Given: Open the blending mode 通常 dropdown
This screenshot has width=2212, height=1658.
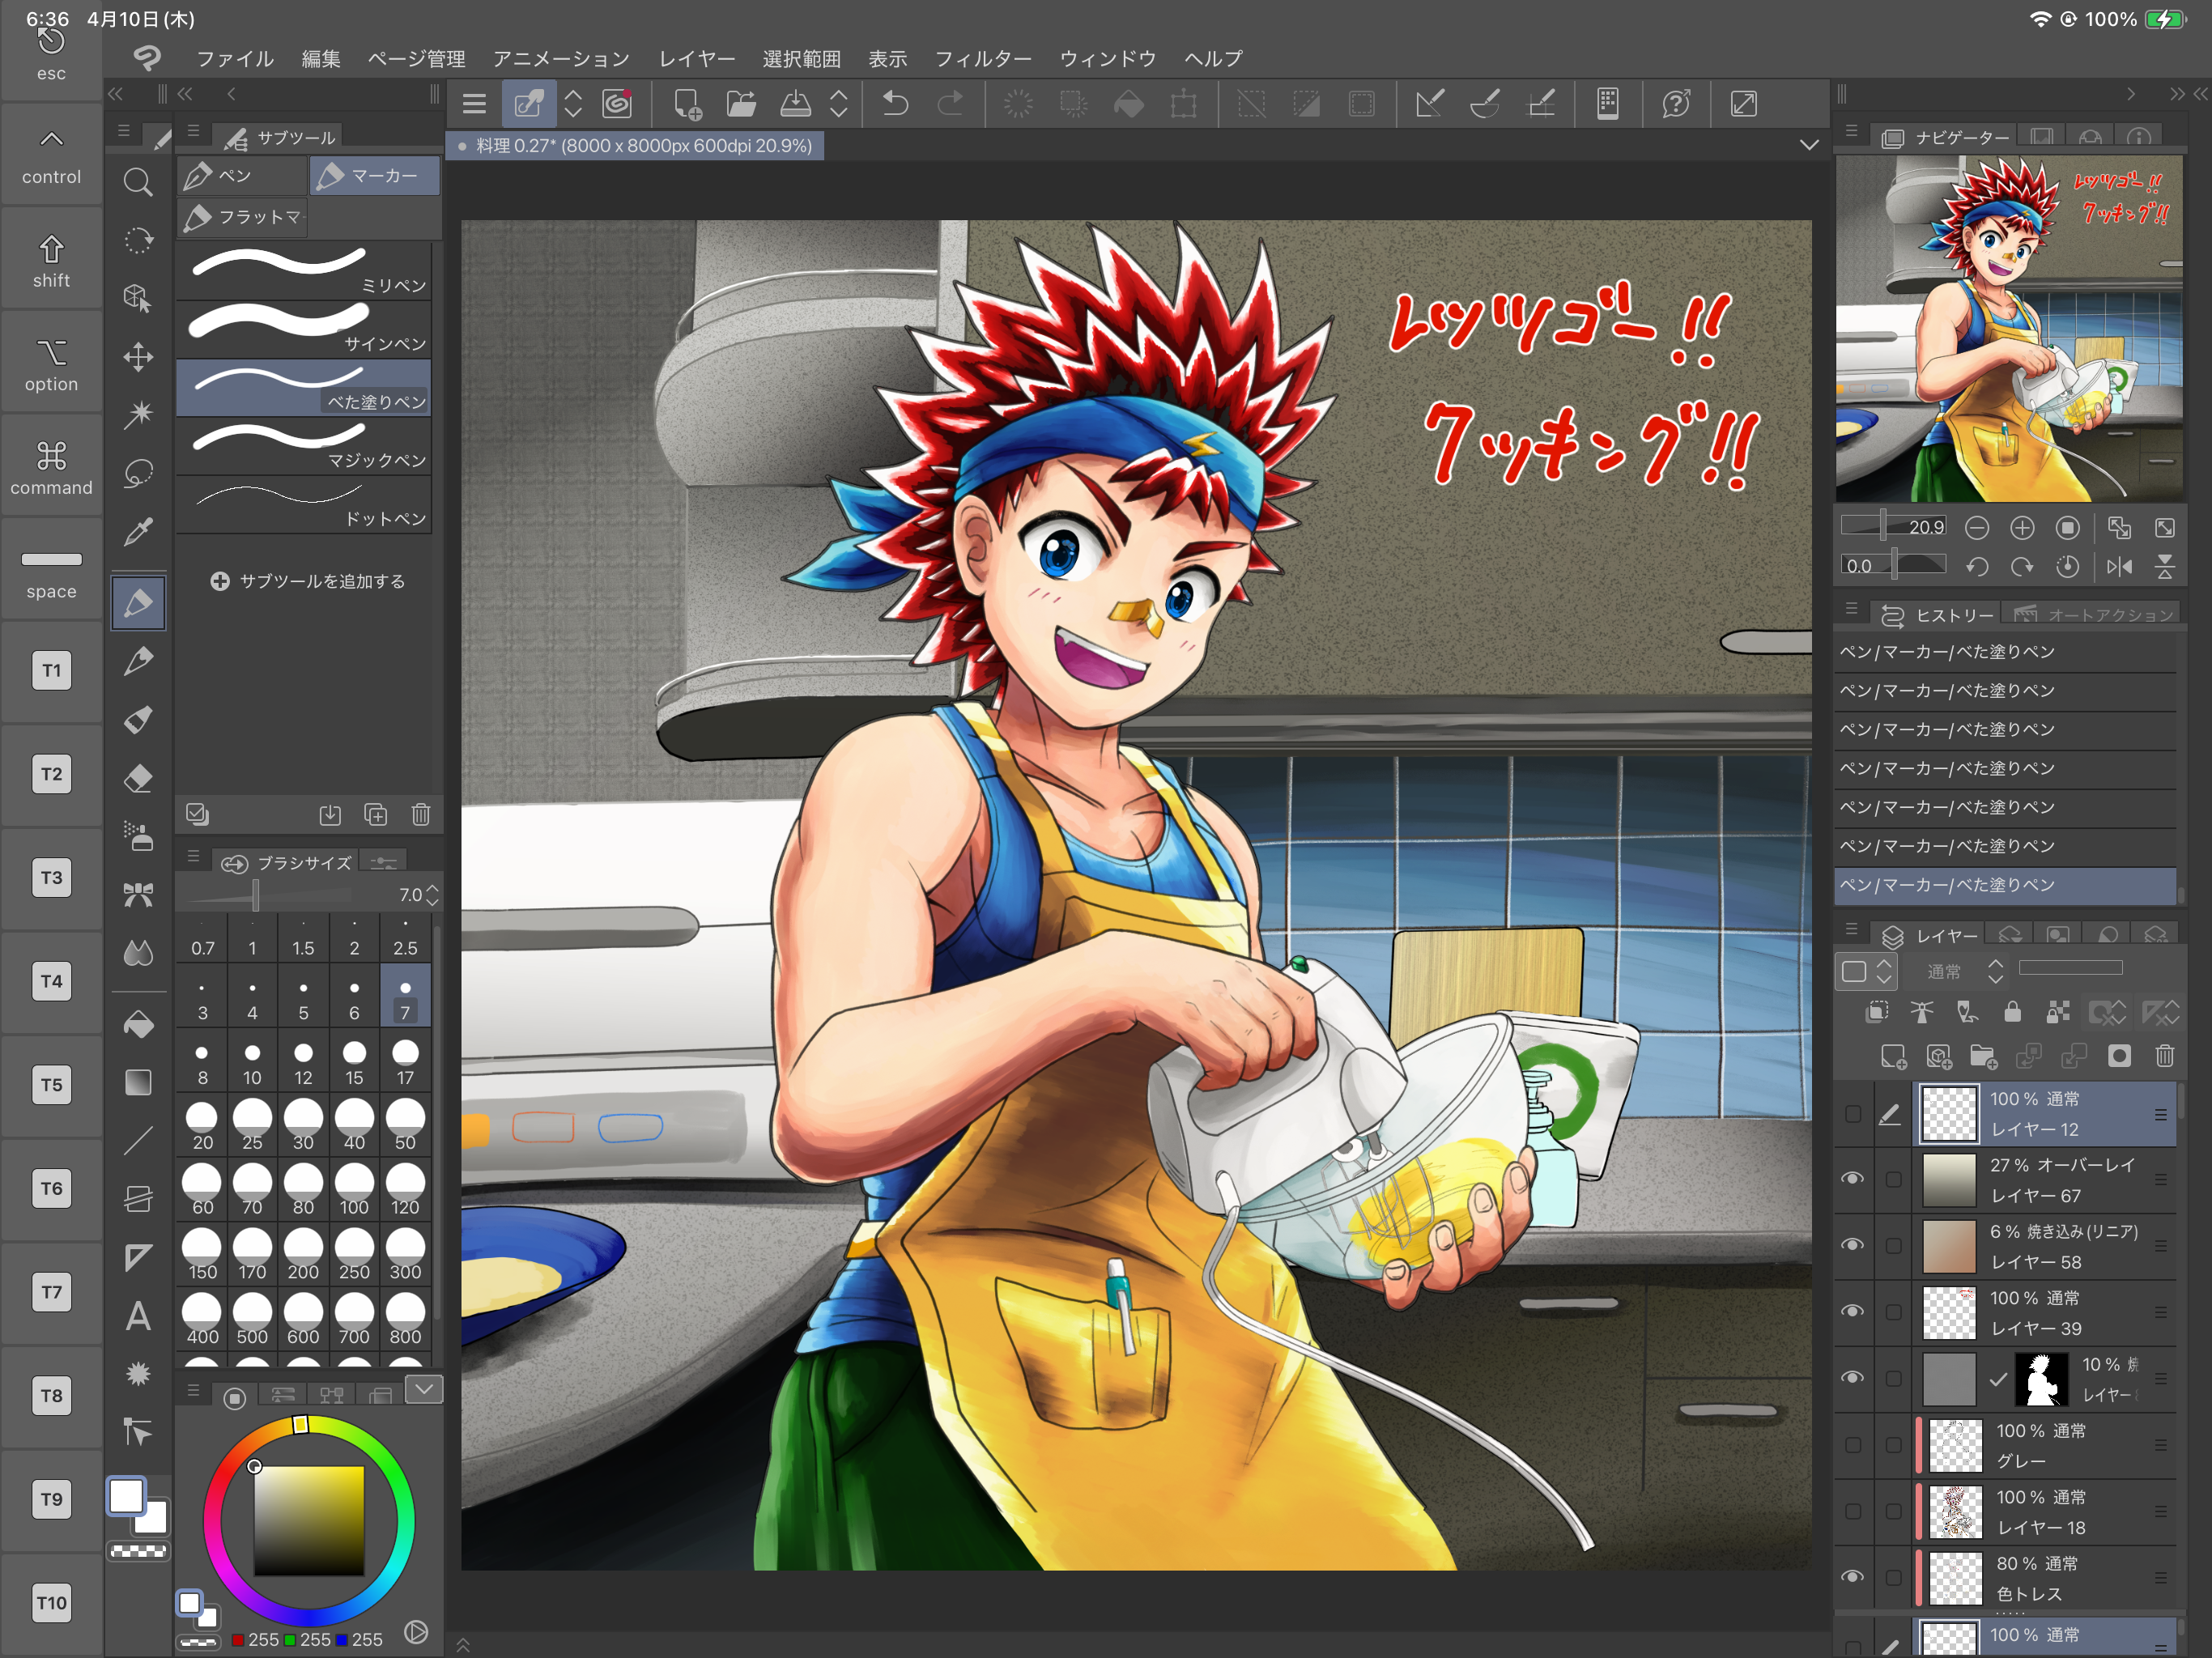Looking at the screenshot, I should 1964,971.
